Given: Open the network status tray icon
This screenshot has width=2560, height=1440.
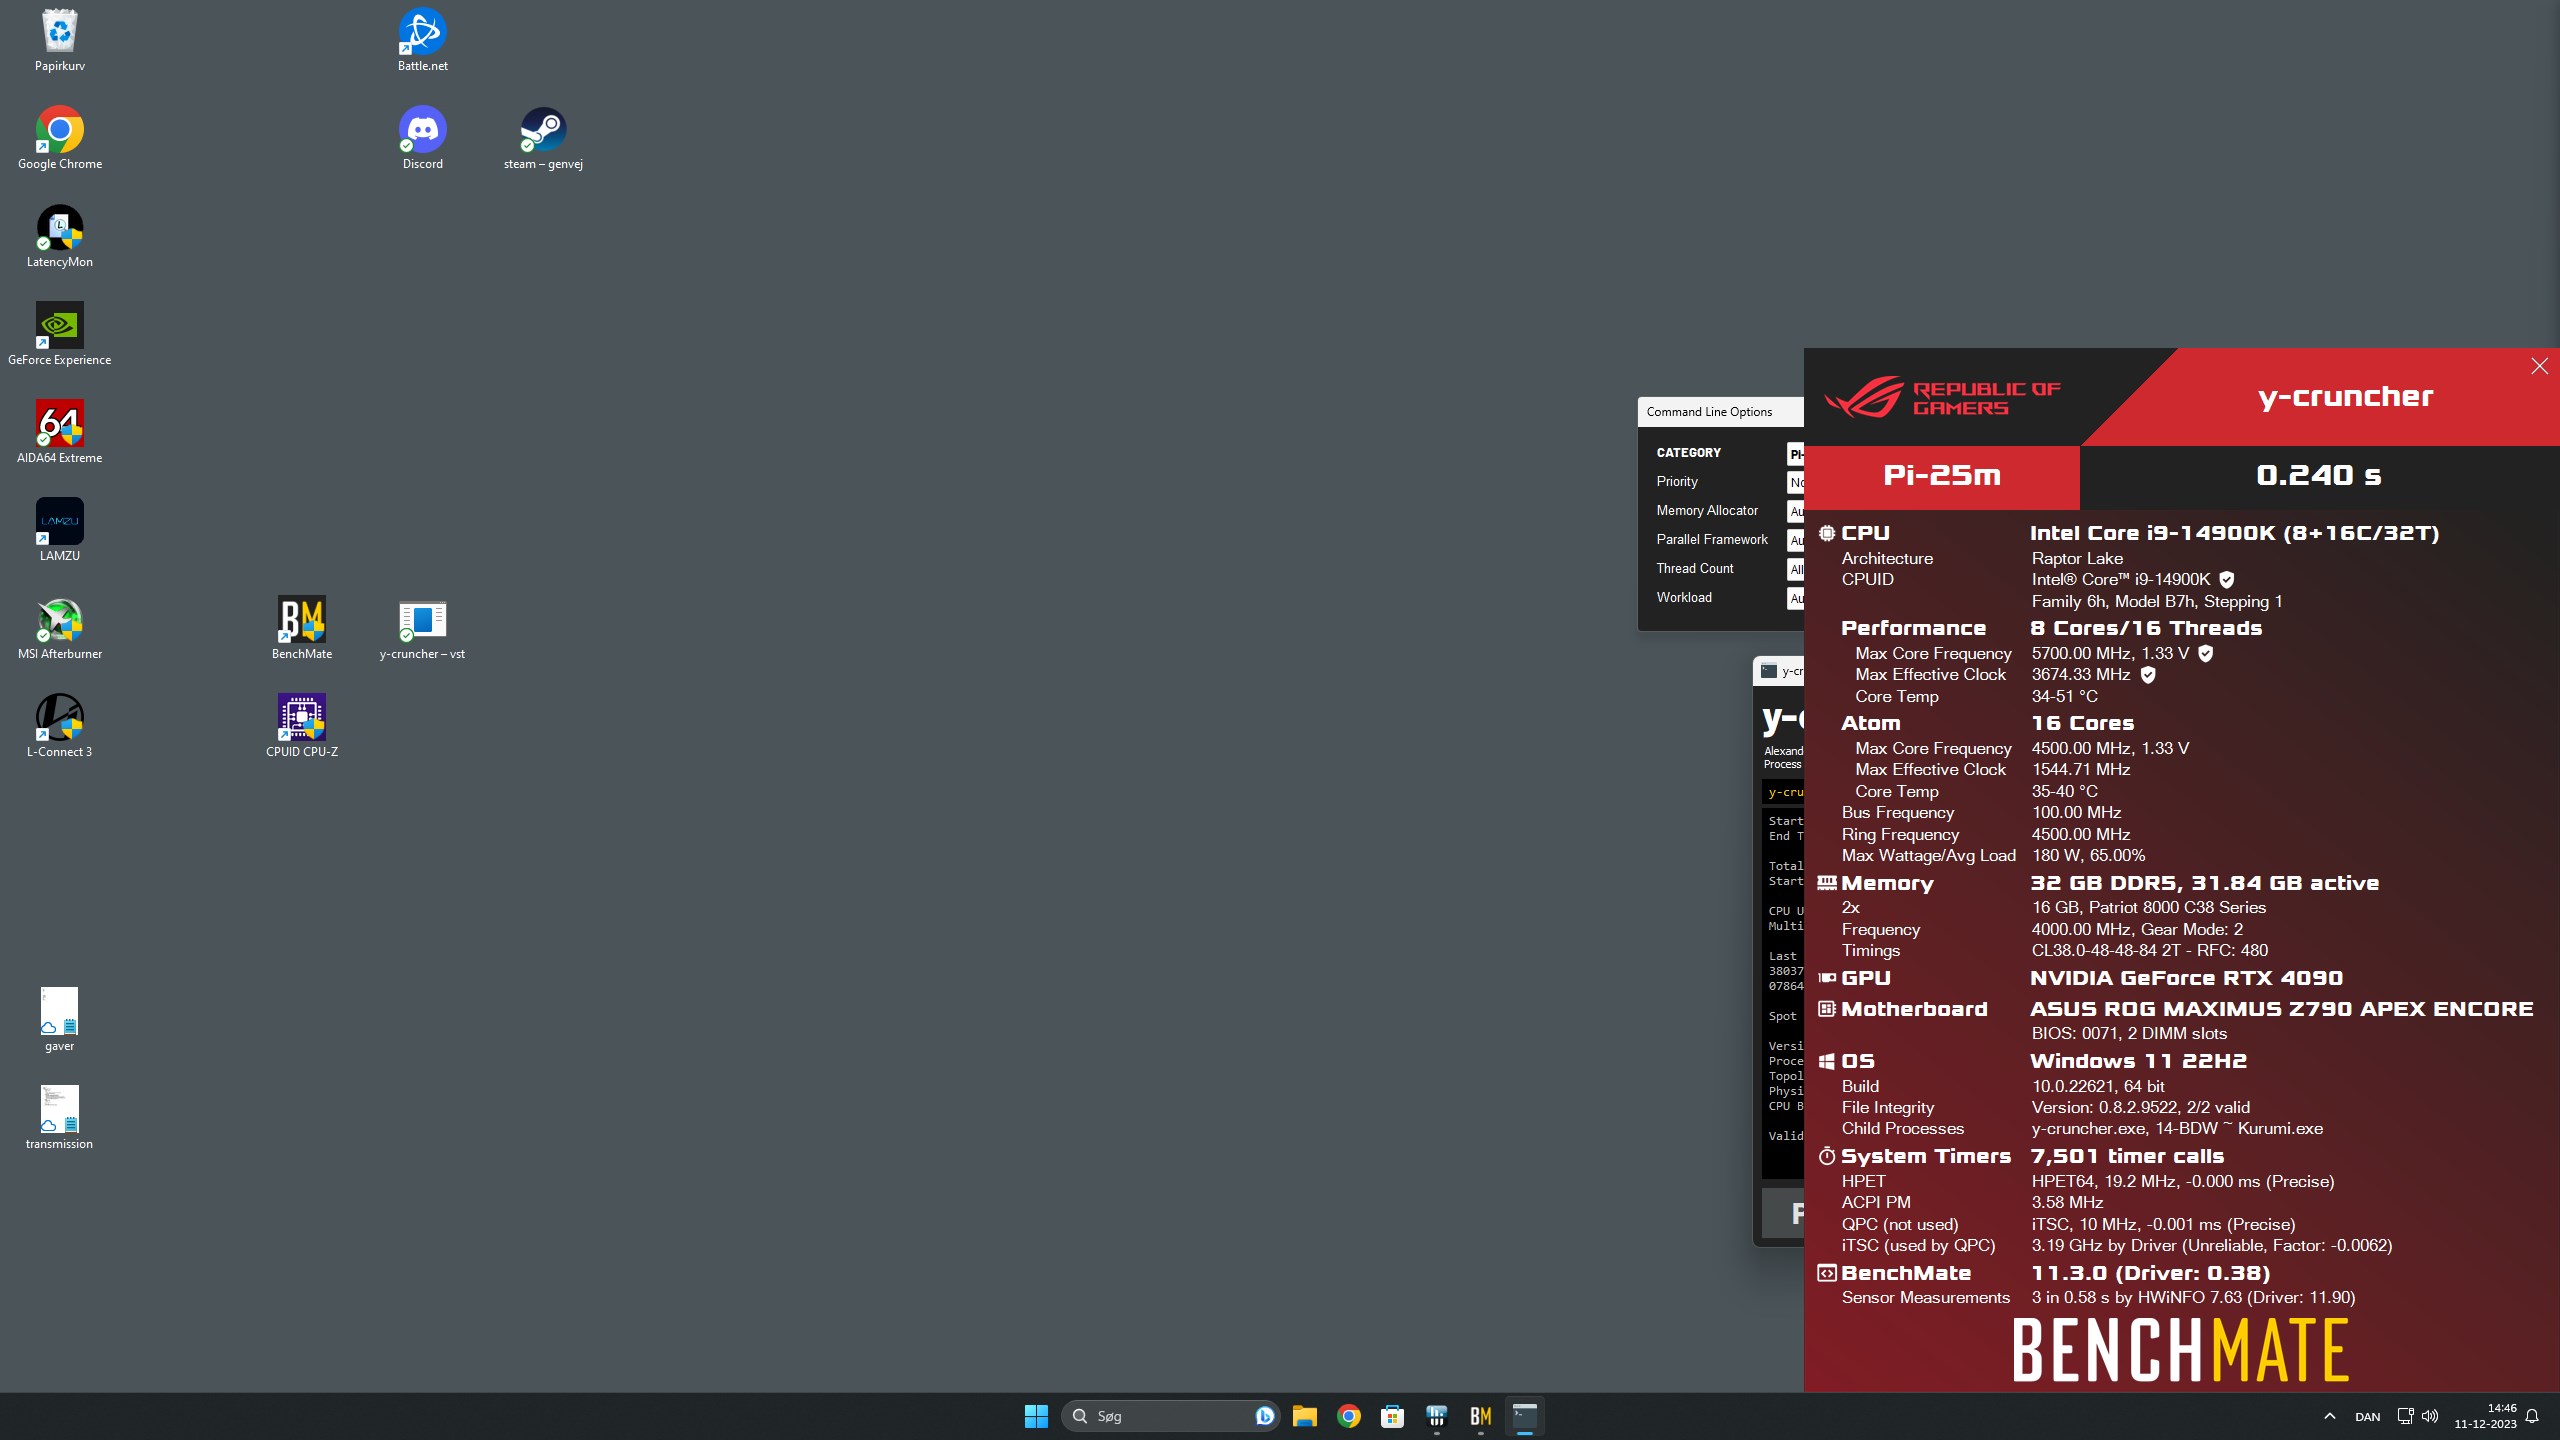Looking at the screenshot, I should point(2405,1416).
